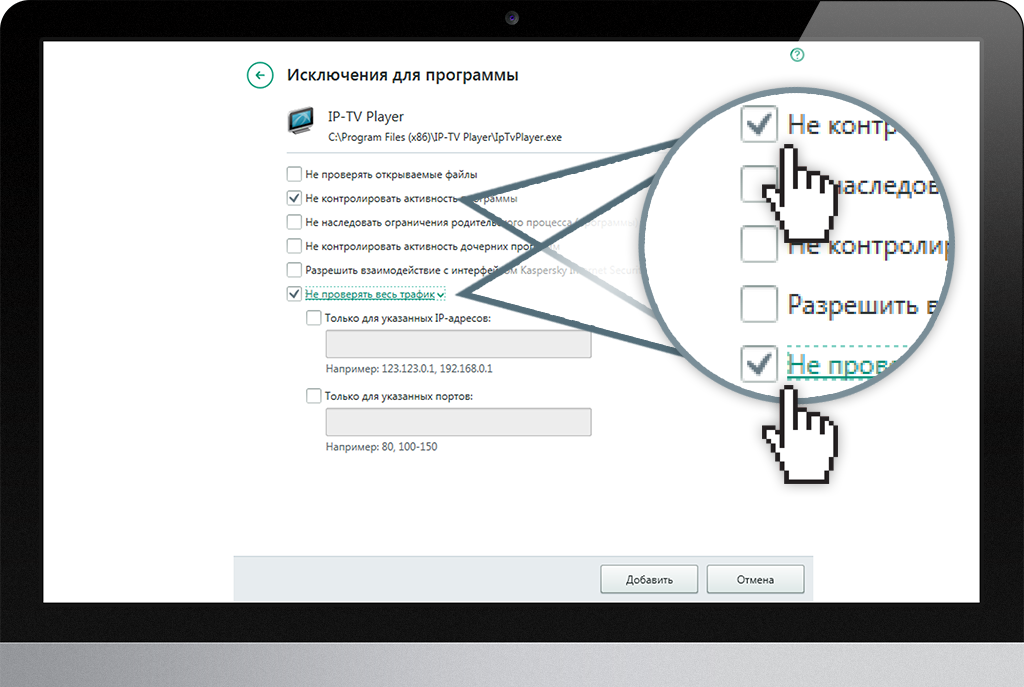The width and height of the screenshot is (1024, 687).
Task: Click the IP addresses input field
Action: (x=458, y=345)
